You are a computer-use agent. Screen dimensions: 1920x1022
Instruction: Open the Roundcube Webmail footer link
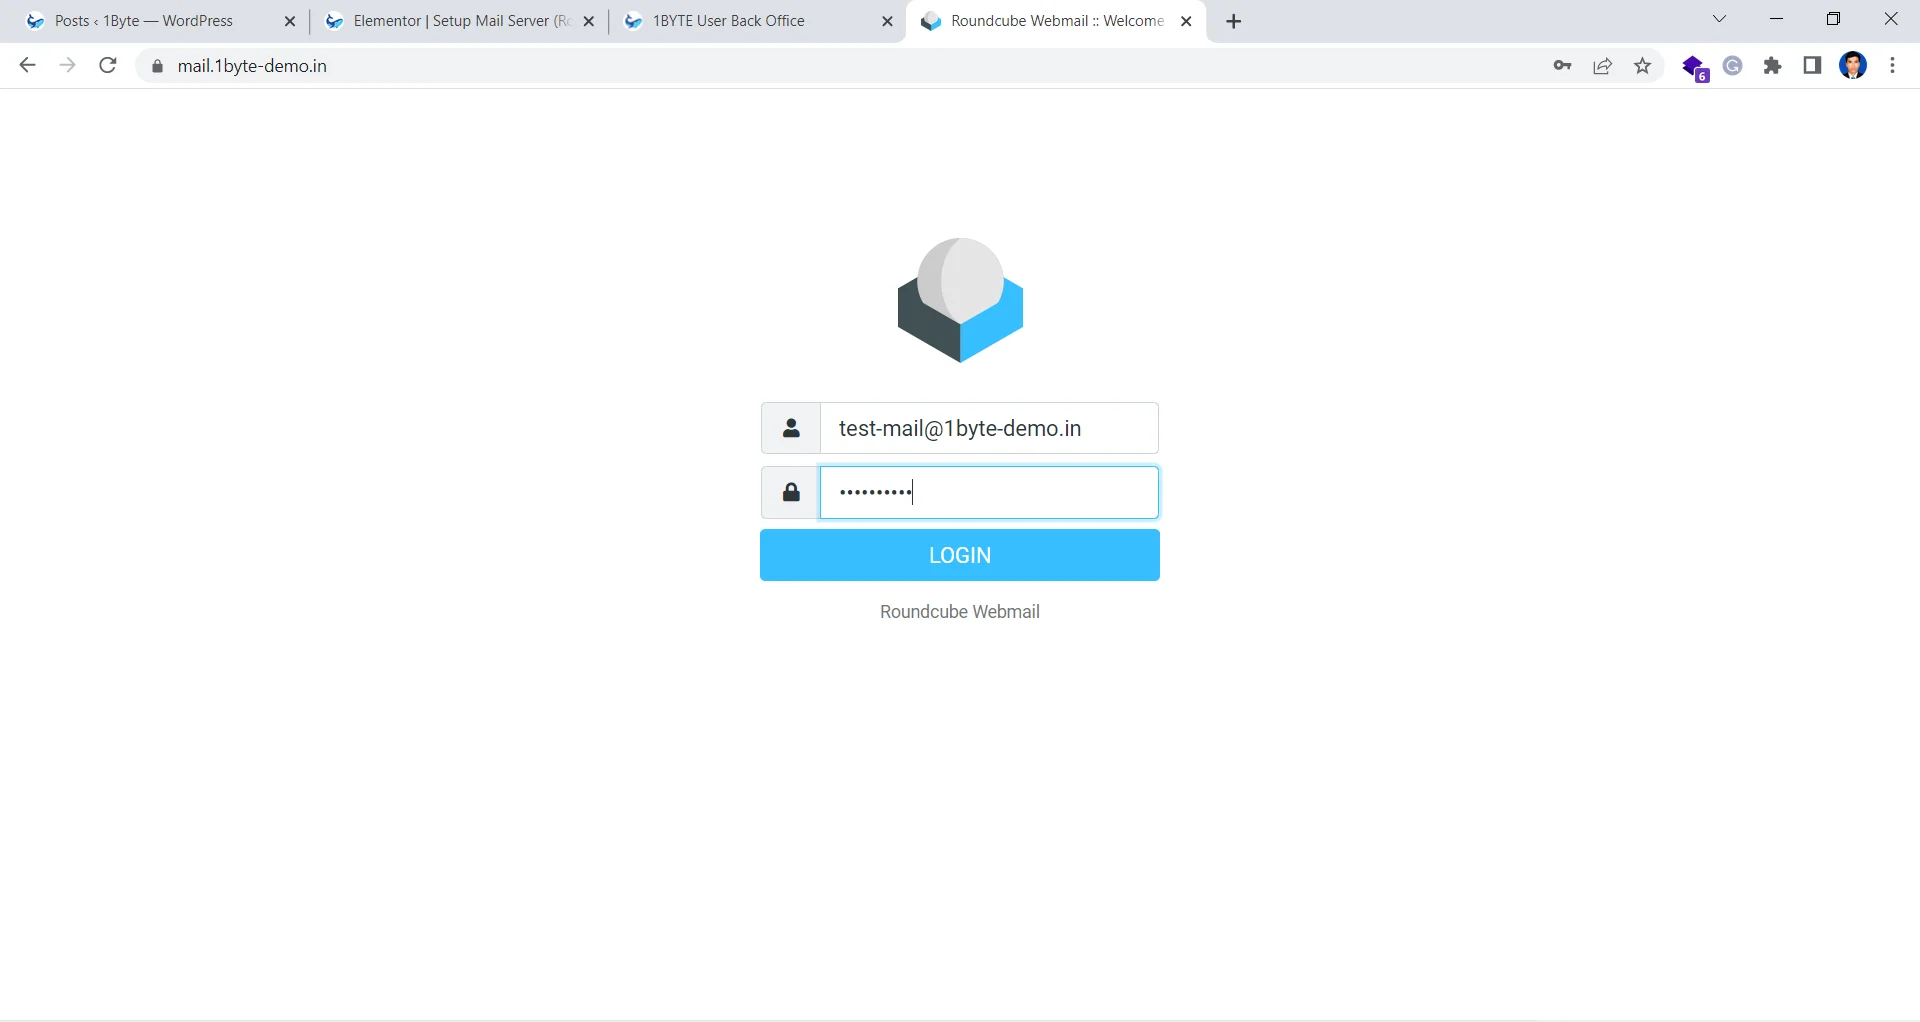click(x=960, y=612)
